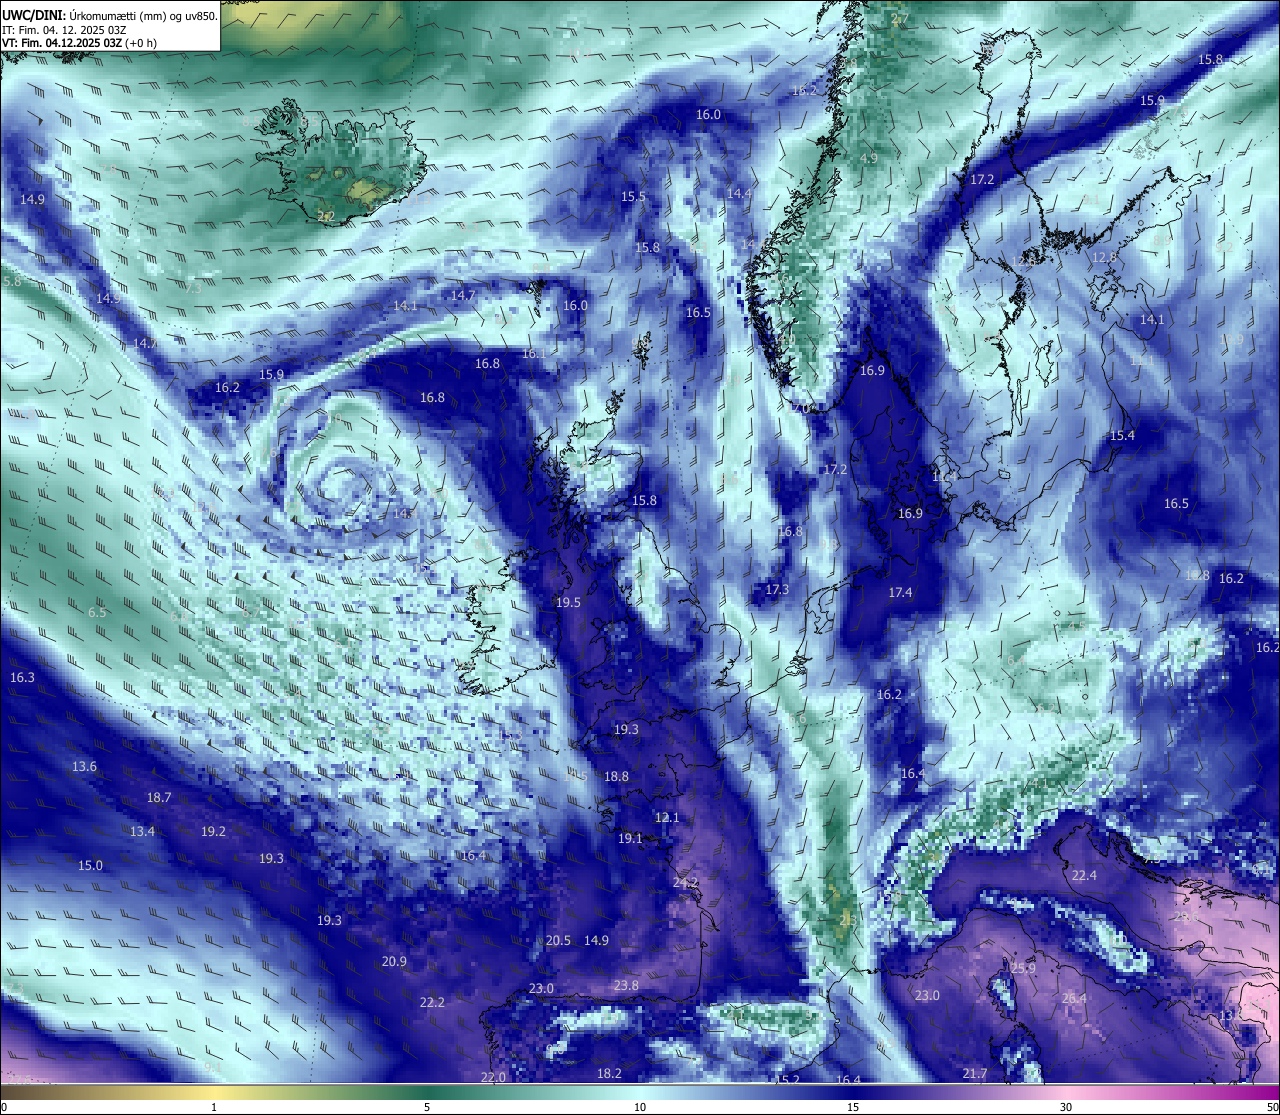Image resolution: width=1280 pixels, height=1115 pixels.
Task: Click the 13.6 value on the map
Action: (x=84, y=767)
